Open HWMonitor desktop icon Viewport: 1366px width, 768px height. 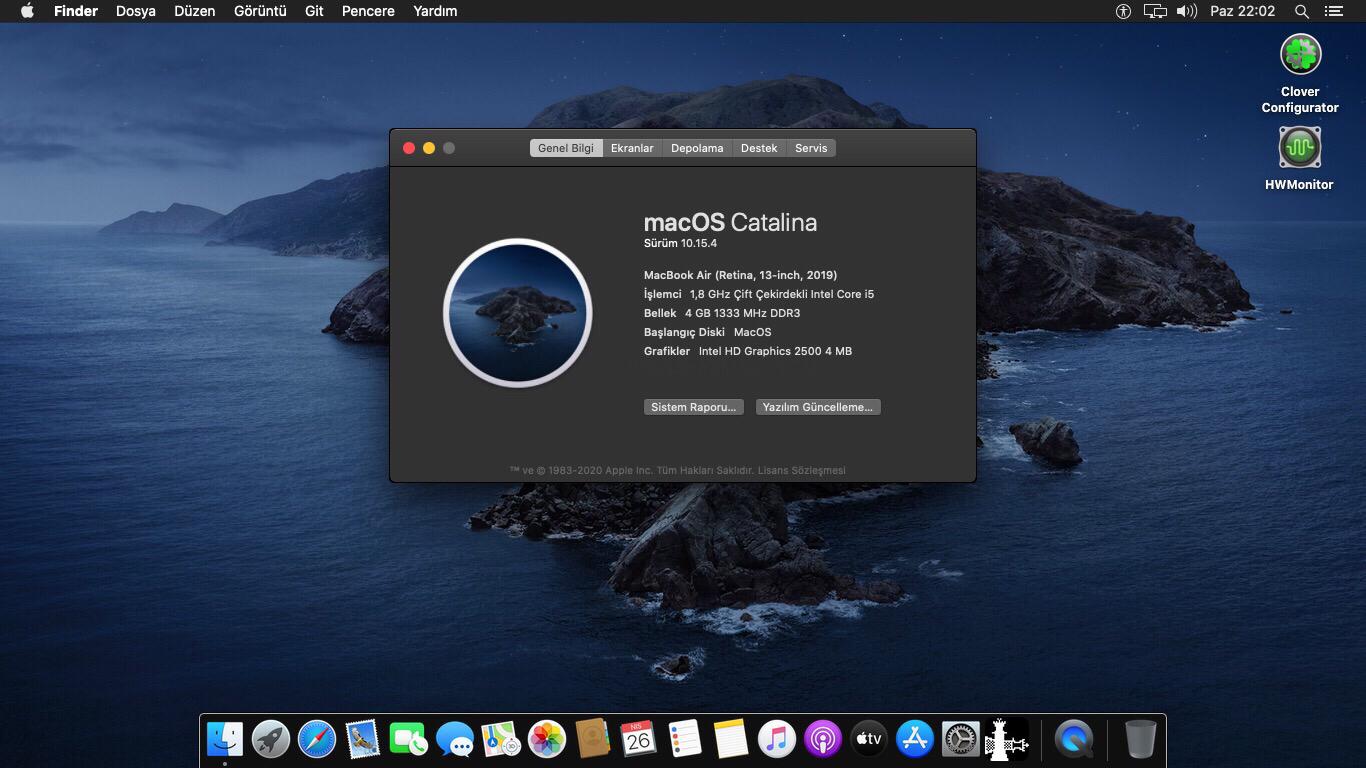pyautogui.click(x=1299, y=148)
